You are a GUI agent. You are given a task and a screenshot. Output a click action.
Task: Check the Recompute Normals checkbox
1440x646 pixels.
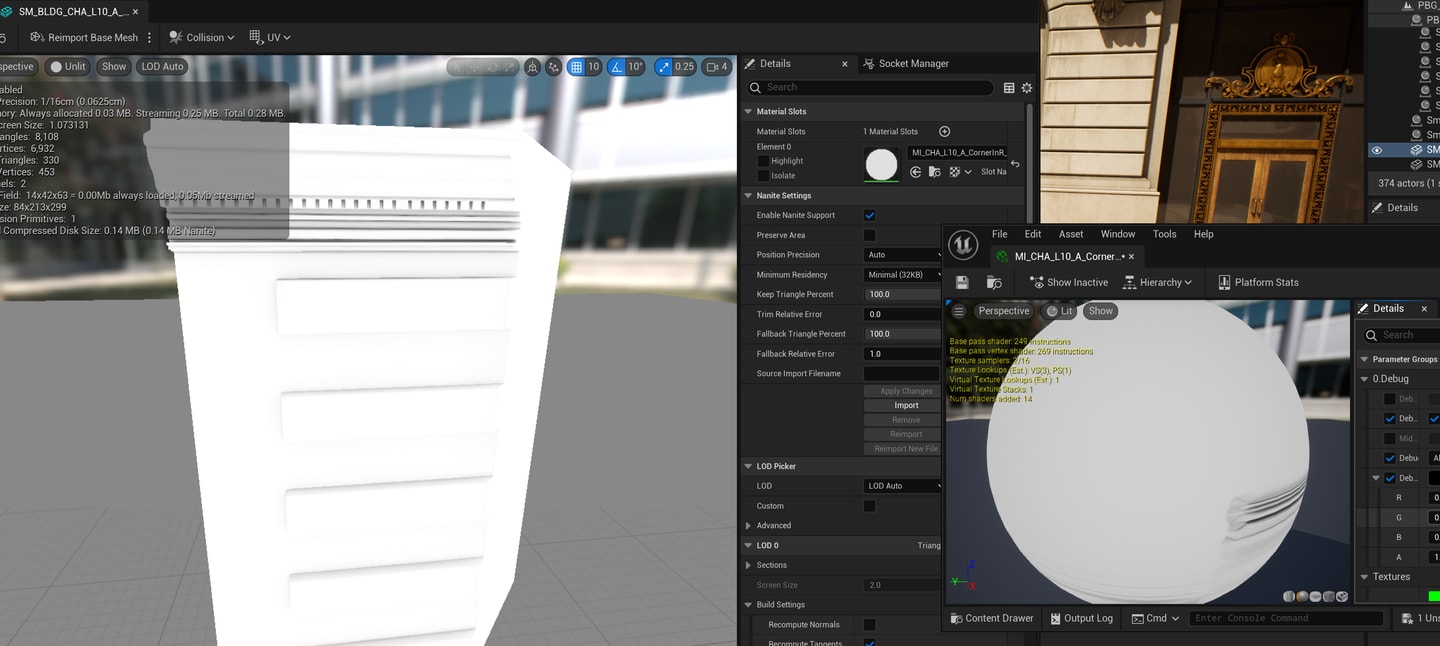pyautogui.click(x=869, y=625)
